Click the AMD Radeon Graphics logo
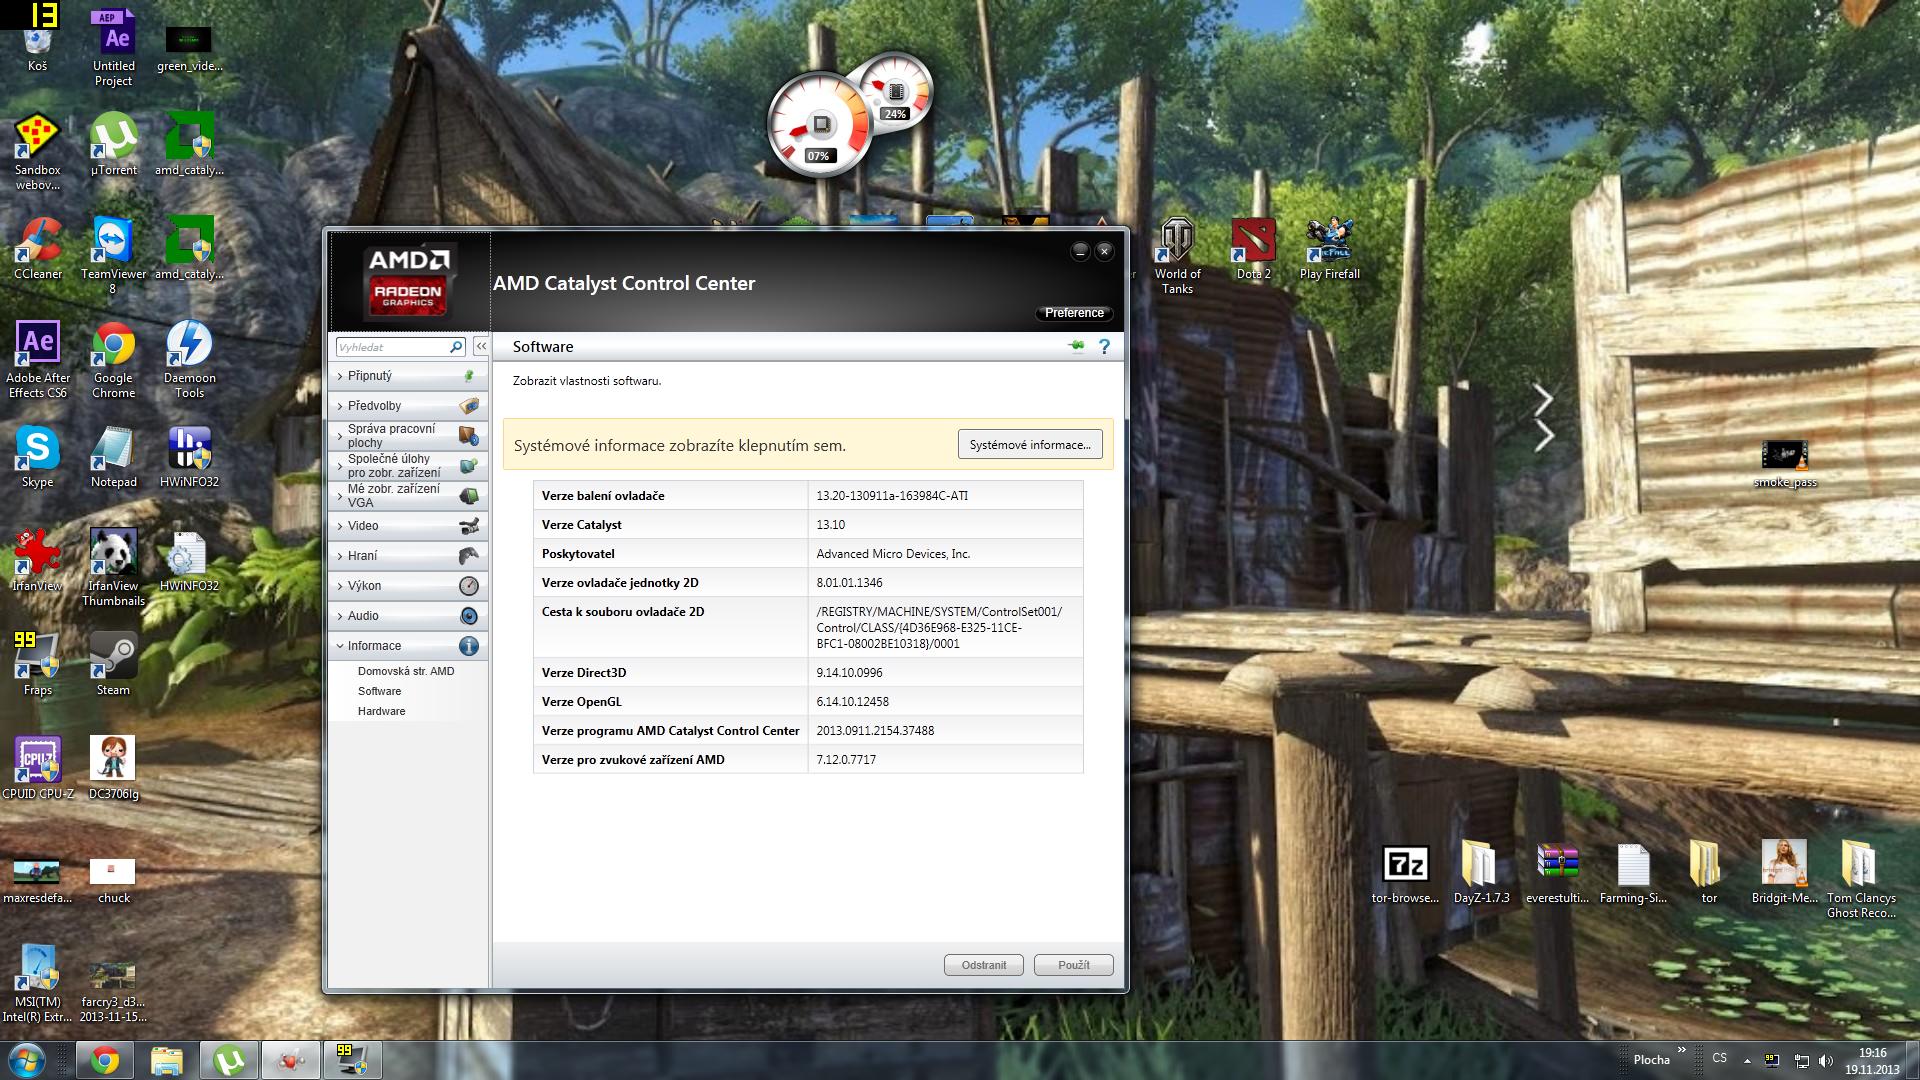 click(409, 281)
